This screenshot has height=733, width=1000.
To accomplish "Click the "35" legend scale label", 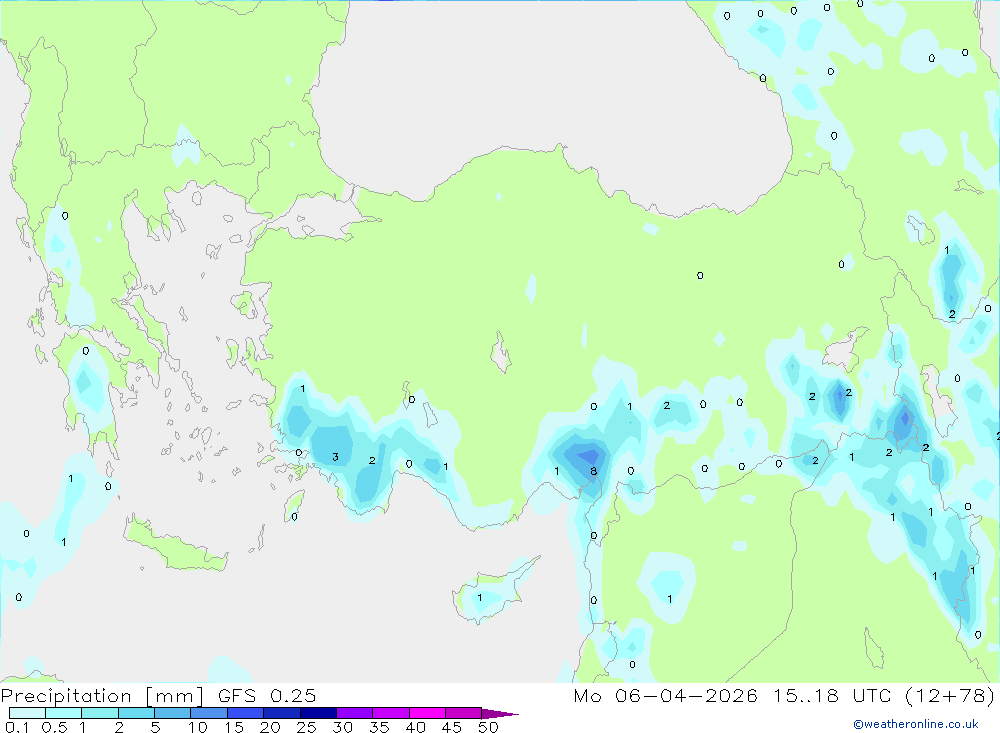I will click(379, 727).
